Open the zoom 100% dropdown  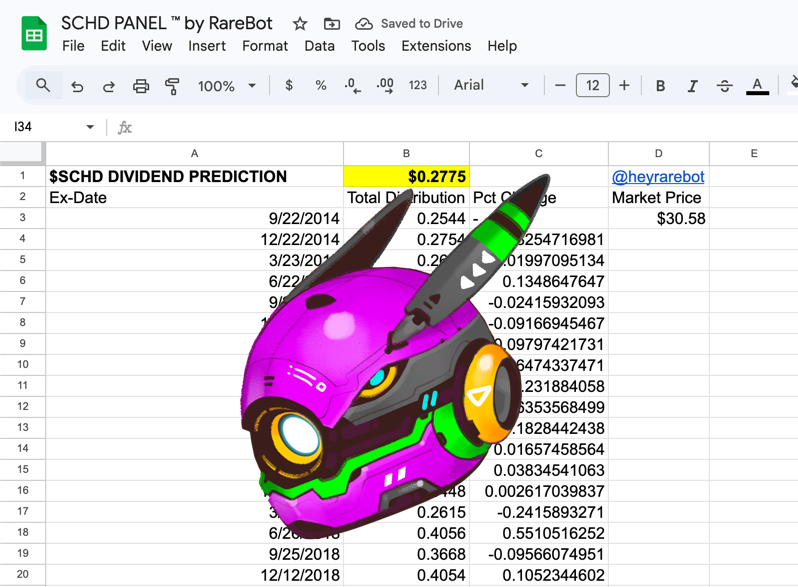(226, 86)
